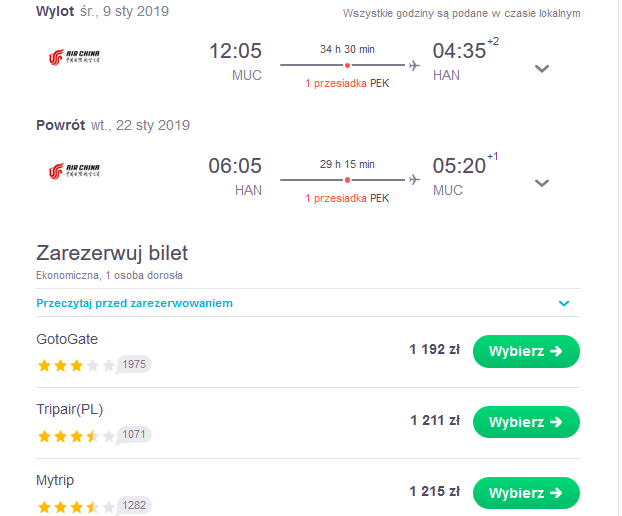622x516 pixels.
Task: Open GotoGate star rating
Action: tap(76, 365)
